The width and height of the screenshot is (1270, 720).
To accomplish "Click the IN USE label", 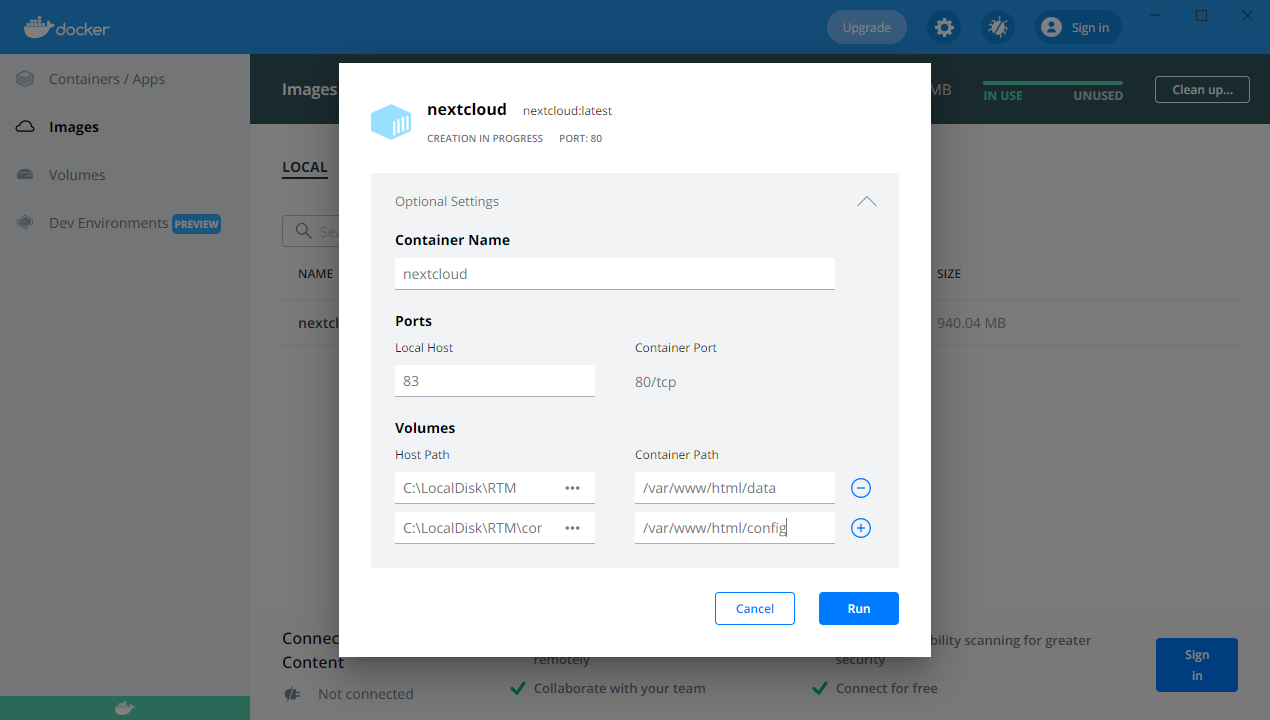I will pos(1003,96).
